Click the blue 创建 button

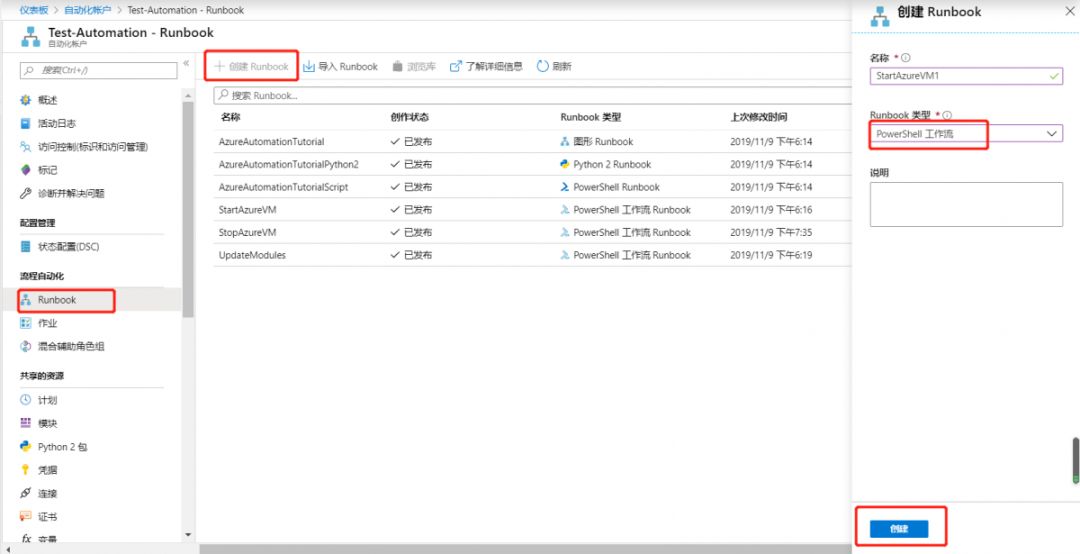[899, 529]
